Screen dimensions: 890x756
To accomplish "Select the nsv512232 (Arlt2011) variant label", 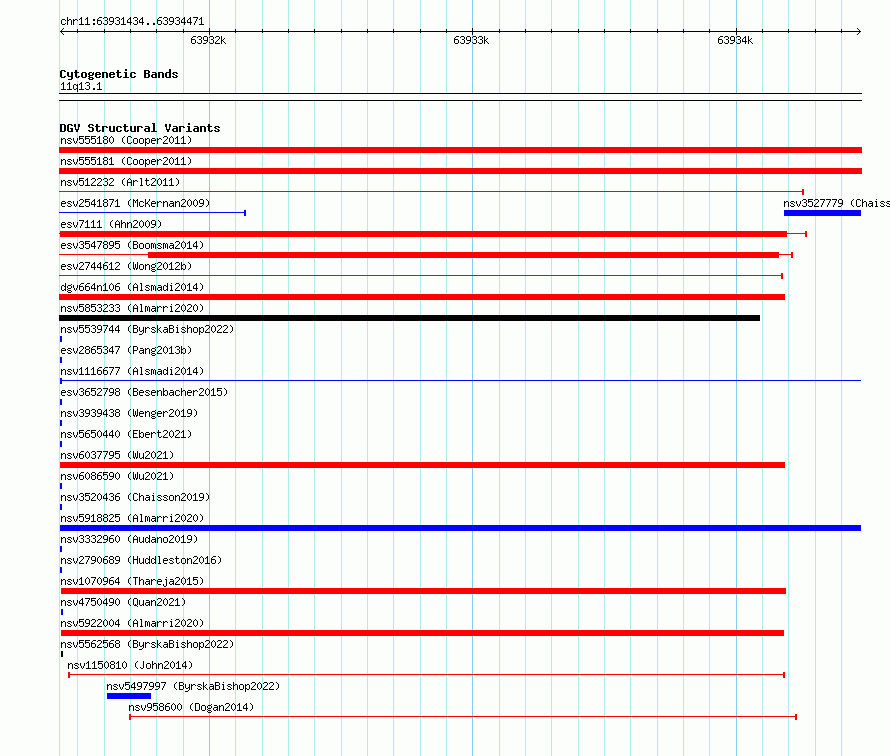I will (x=120, y=182).
